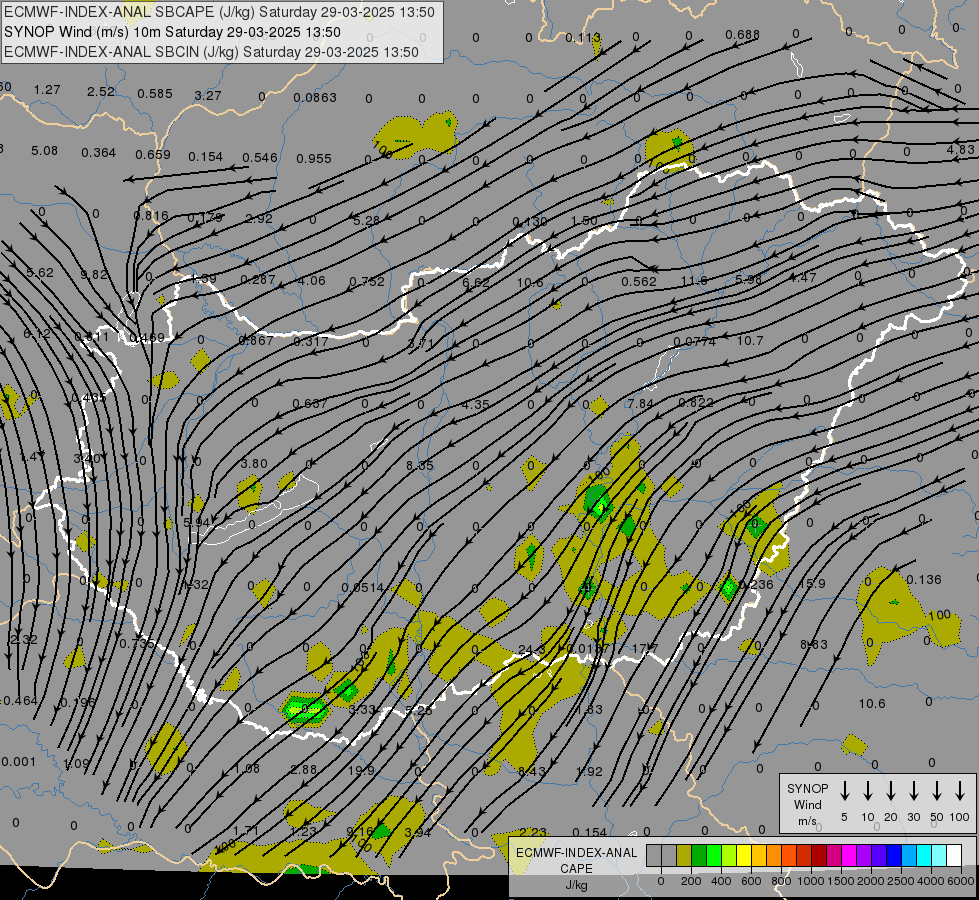Screen dimensions: 979x900
Task: Click the map value 4.35
Action: [x=475, y=405]
